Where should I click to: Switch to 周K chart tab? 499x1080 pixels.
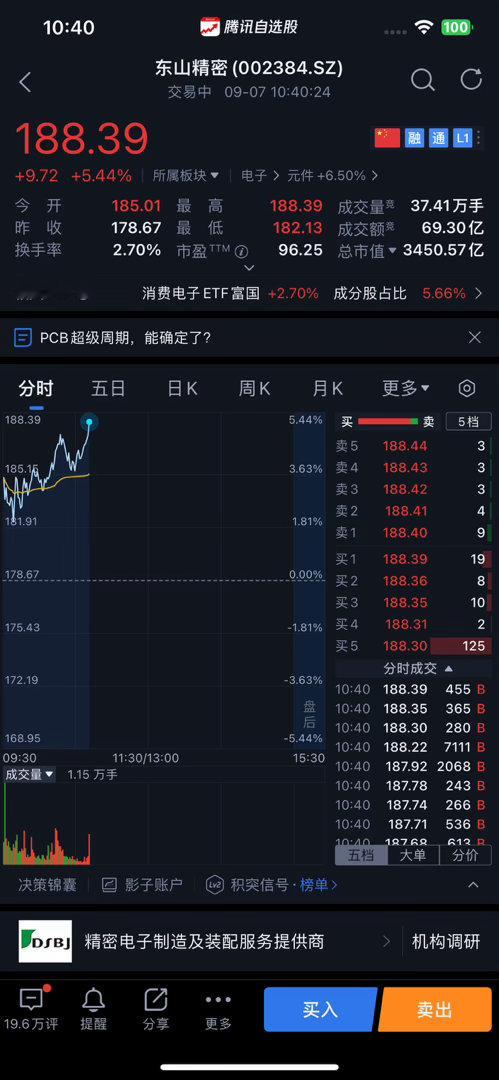coord(254,388)
